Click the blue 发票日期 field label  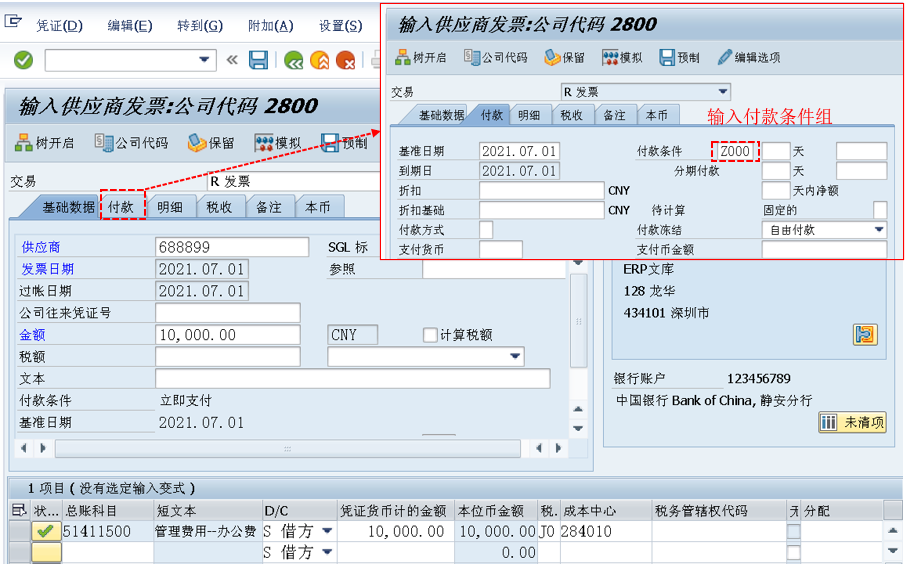coord(47,269)
